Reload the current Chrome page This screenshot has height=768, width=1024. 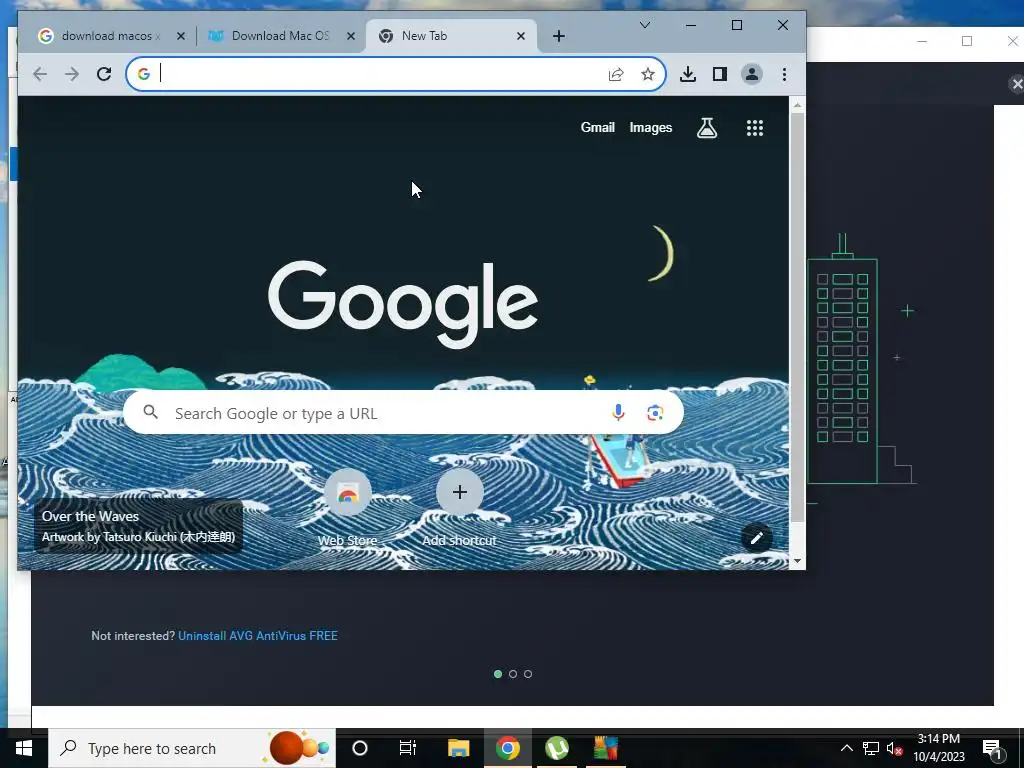104,74
